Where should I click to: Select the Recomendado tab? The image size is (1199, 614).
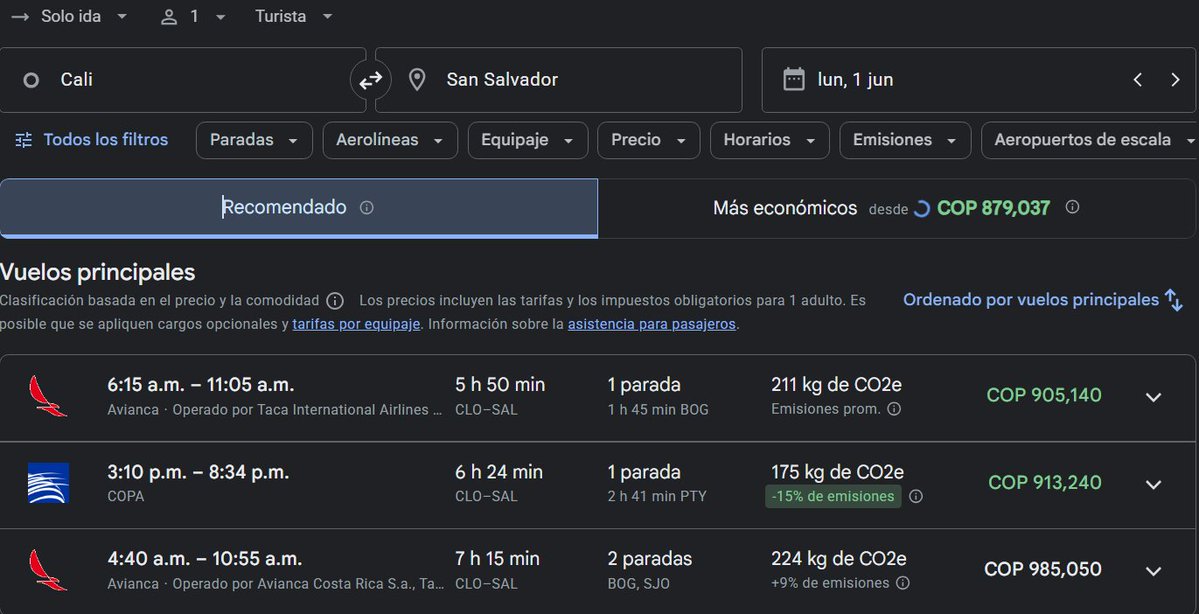coord(298,208)
